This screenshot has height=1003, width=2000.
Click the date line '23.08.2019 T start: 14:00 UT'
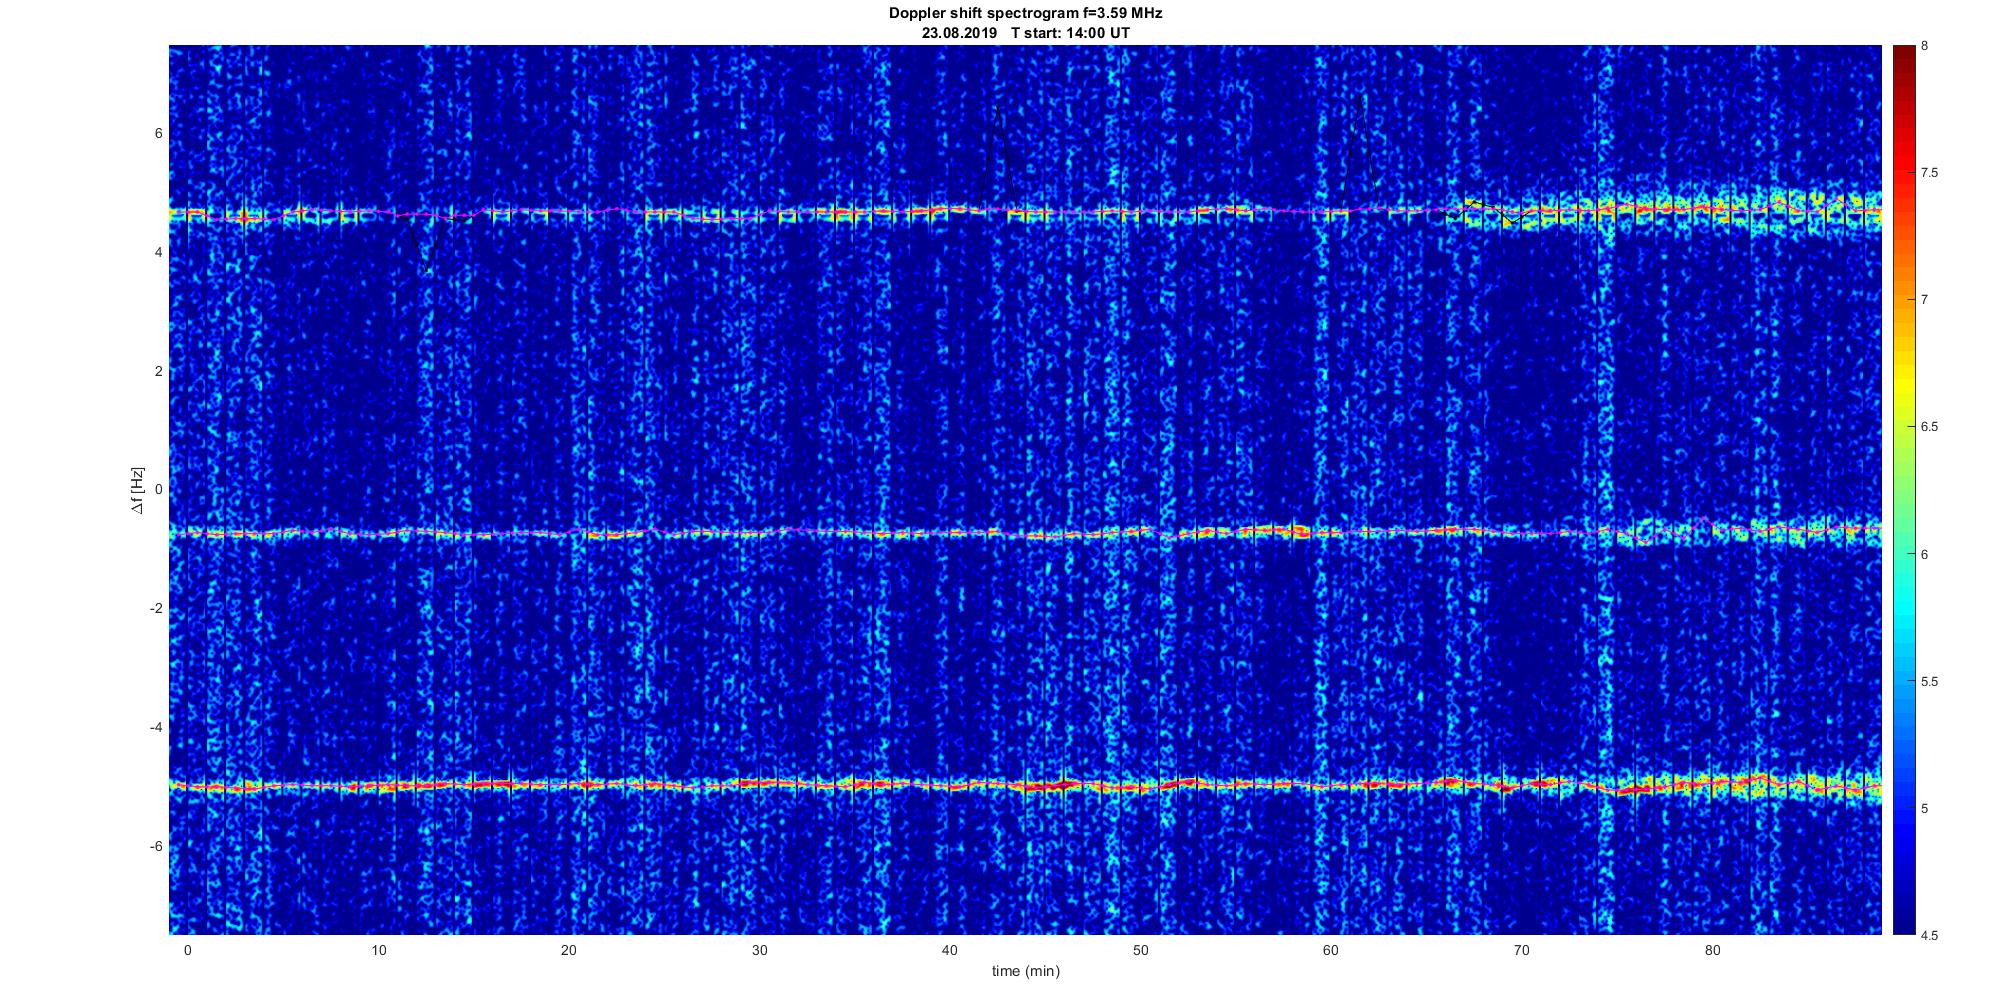(1025, 33)
